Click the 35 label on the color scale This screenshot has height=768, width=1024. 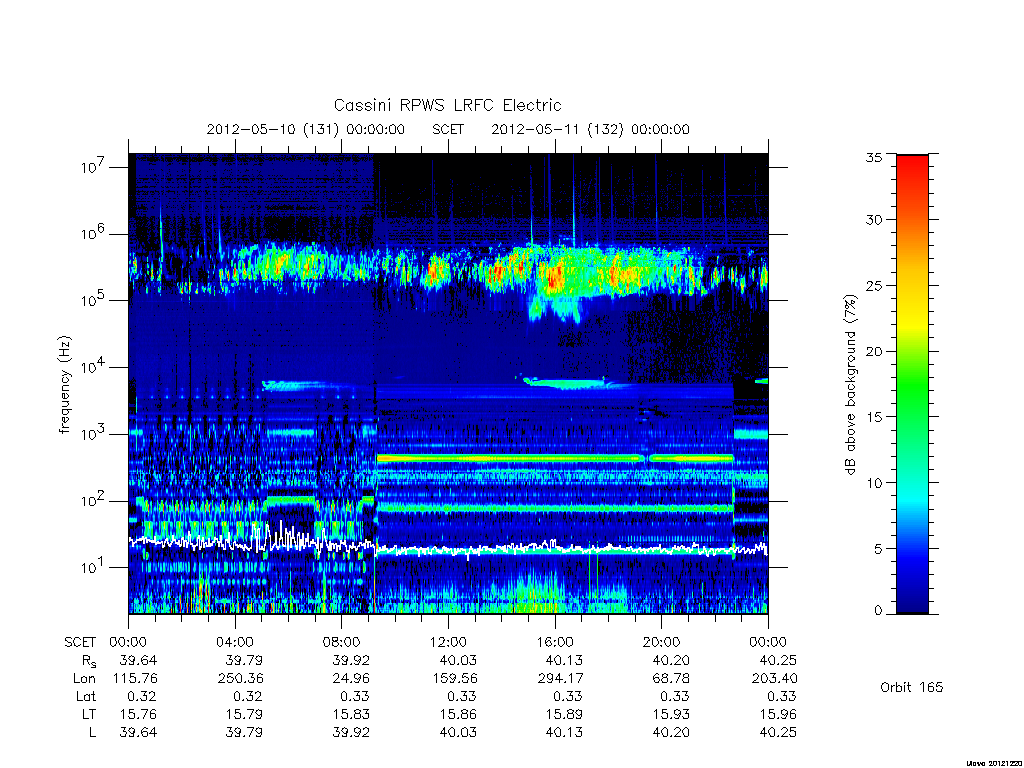873,157
